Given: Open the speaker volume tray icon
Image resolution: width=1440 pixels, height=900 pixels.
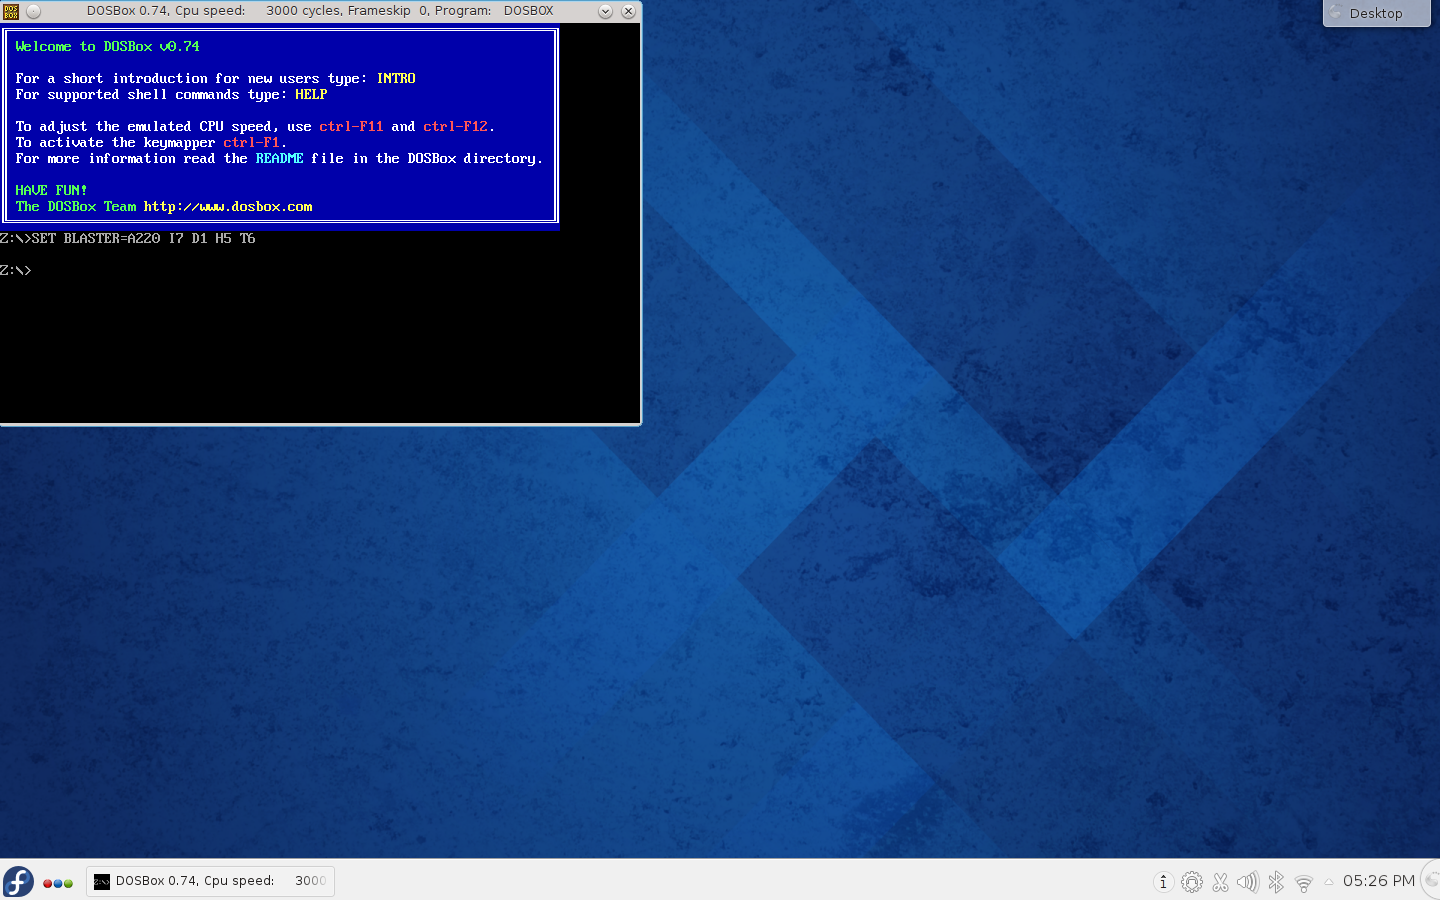Looking at the screenshot, I should pyautogui.click(x=1247, y=882).
